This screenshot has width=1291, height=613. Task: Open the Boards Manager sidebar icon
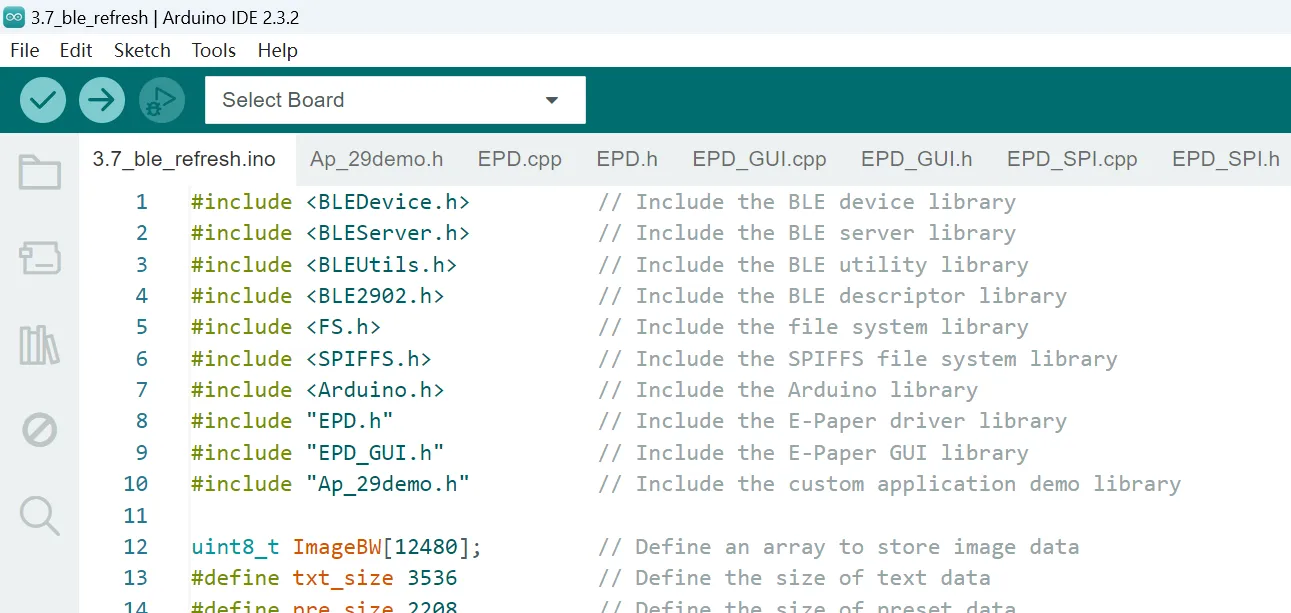click(x=40, y=258)
